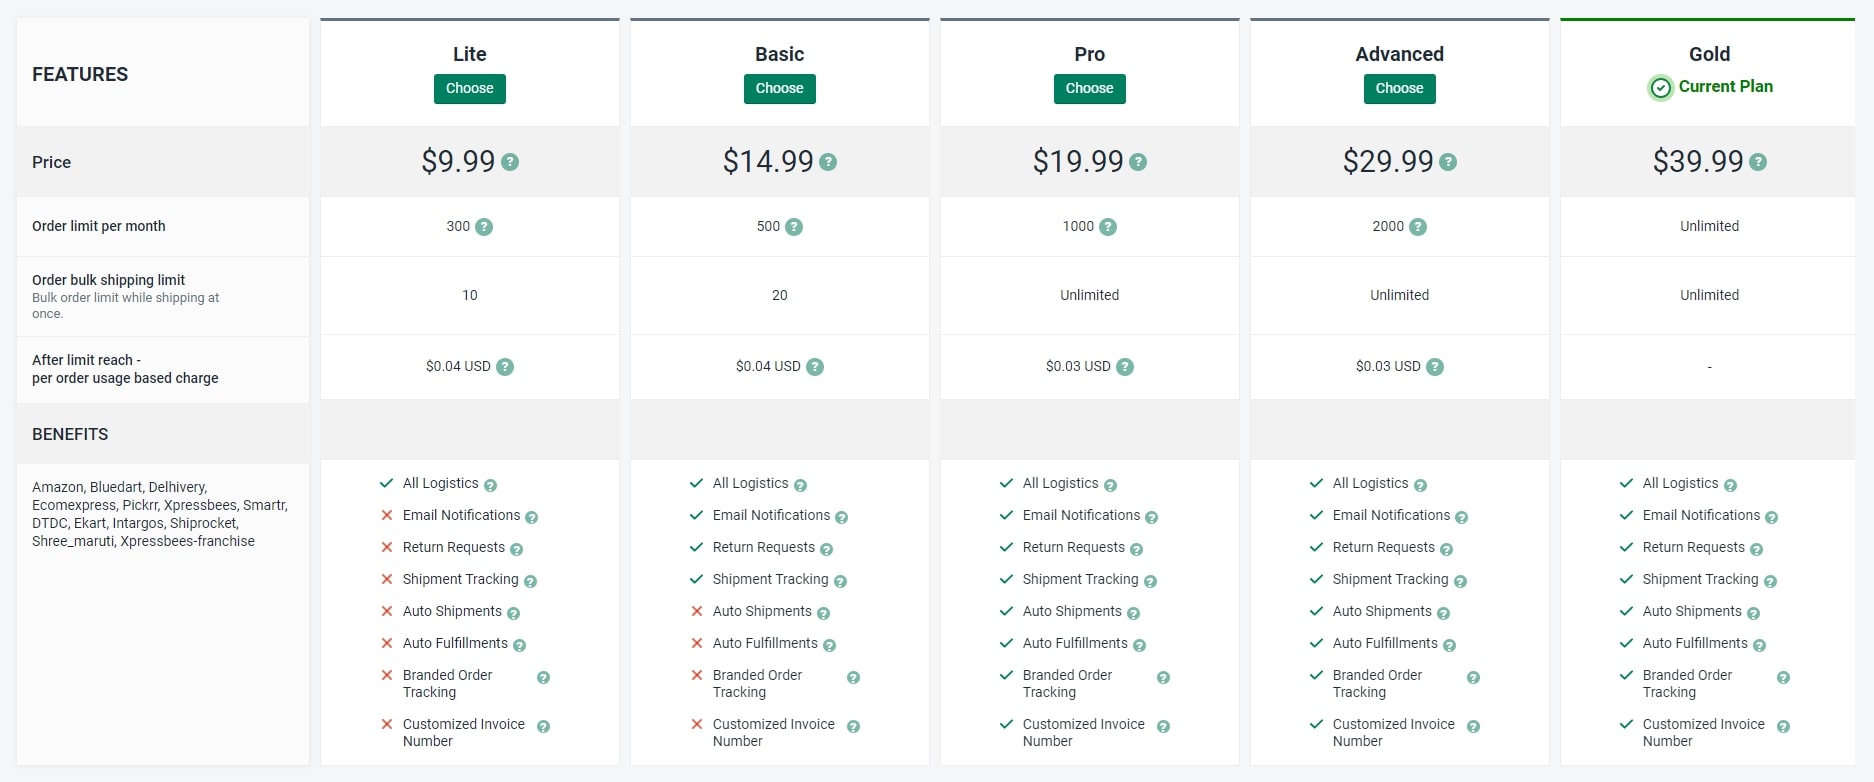Click help icon next to Advanced 2000 order limit
The width and height of the screenshot is (1874, 782).
pyautogui.click(x=1418, y=227)
